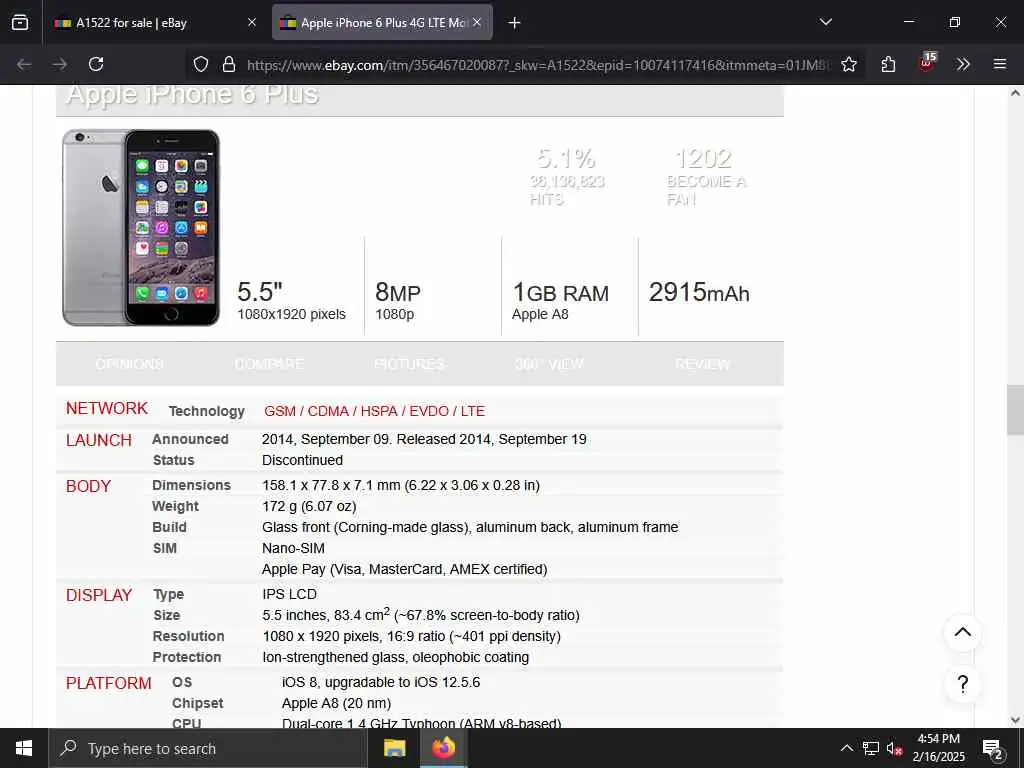Click the Technology spec label
This screenshot has height=768, width=1024.
tap(206, 411)
